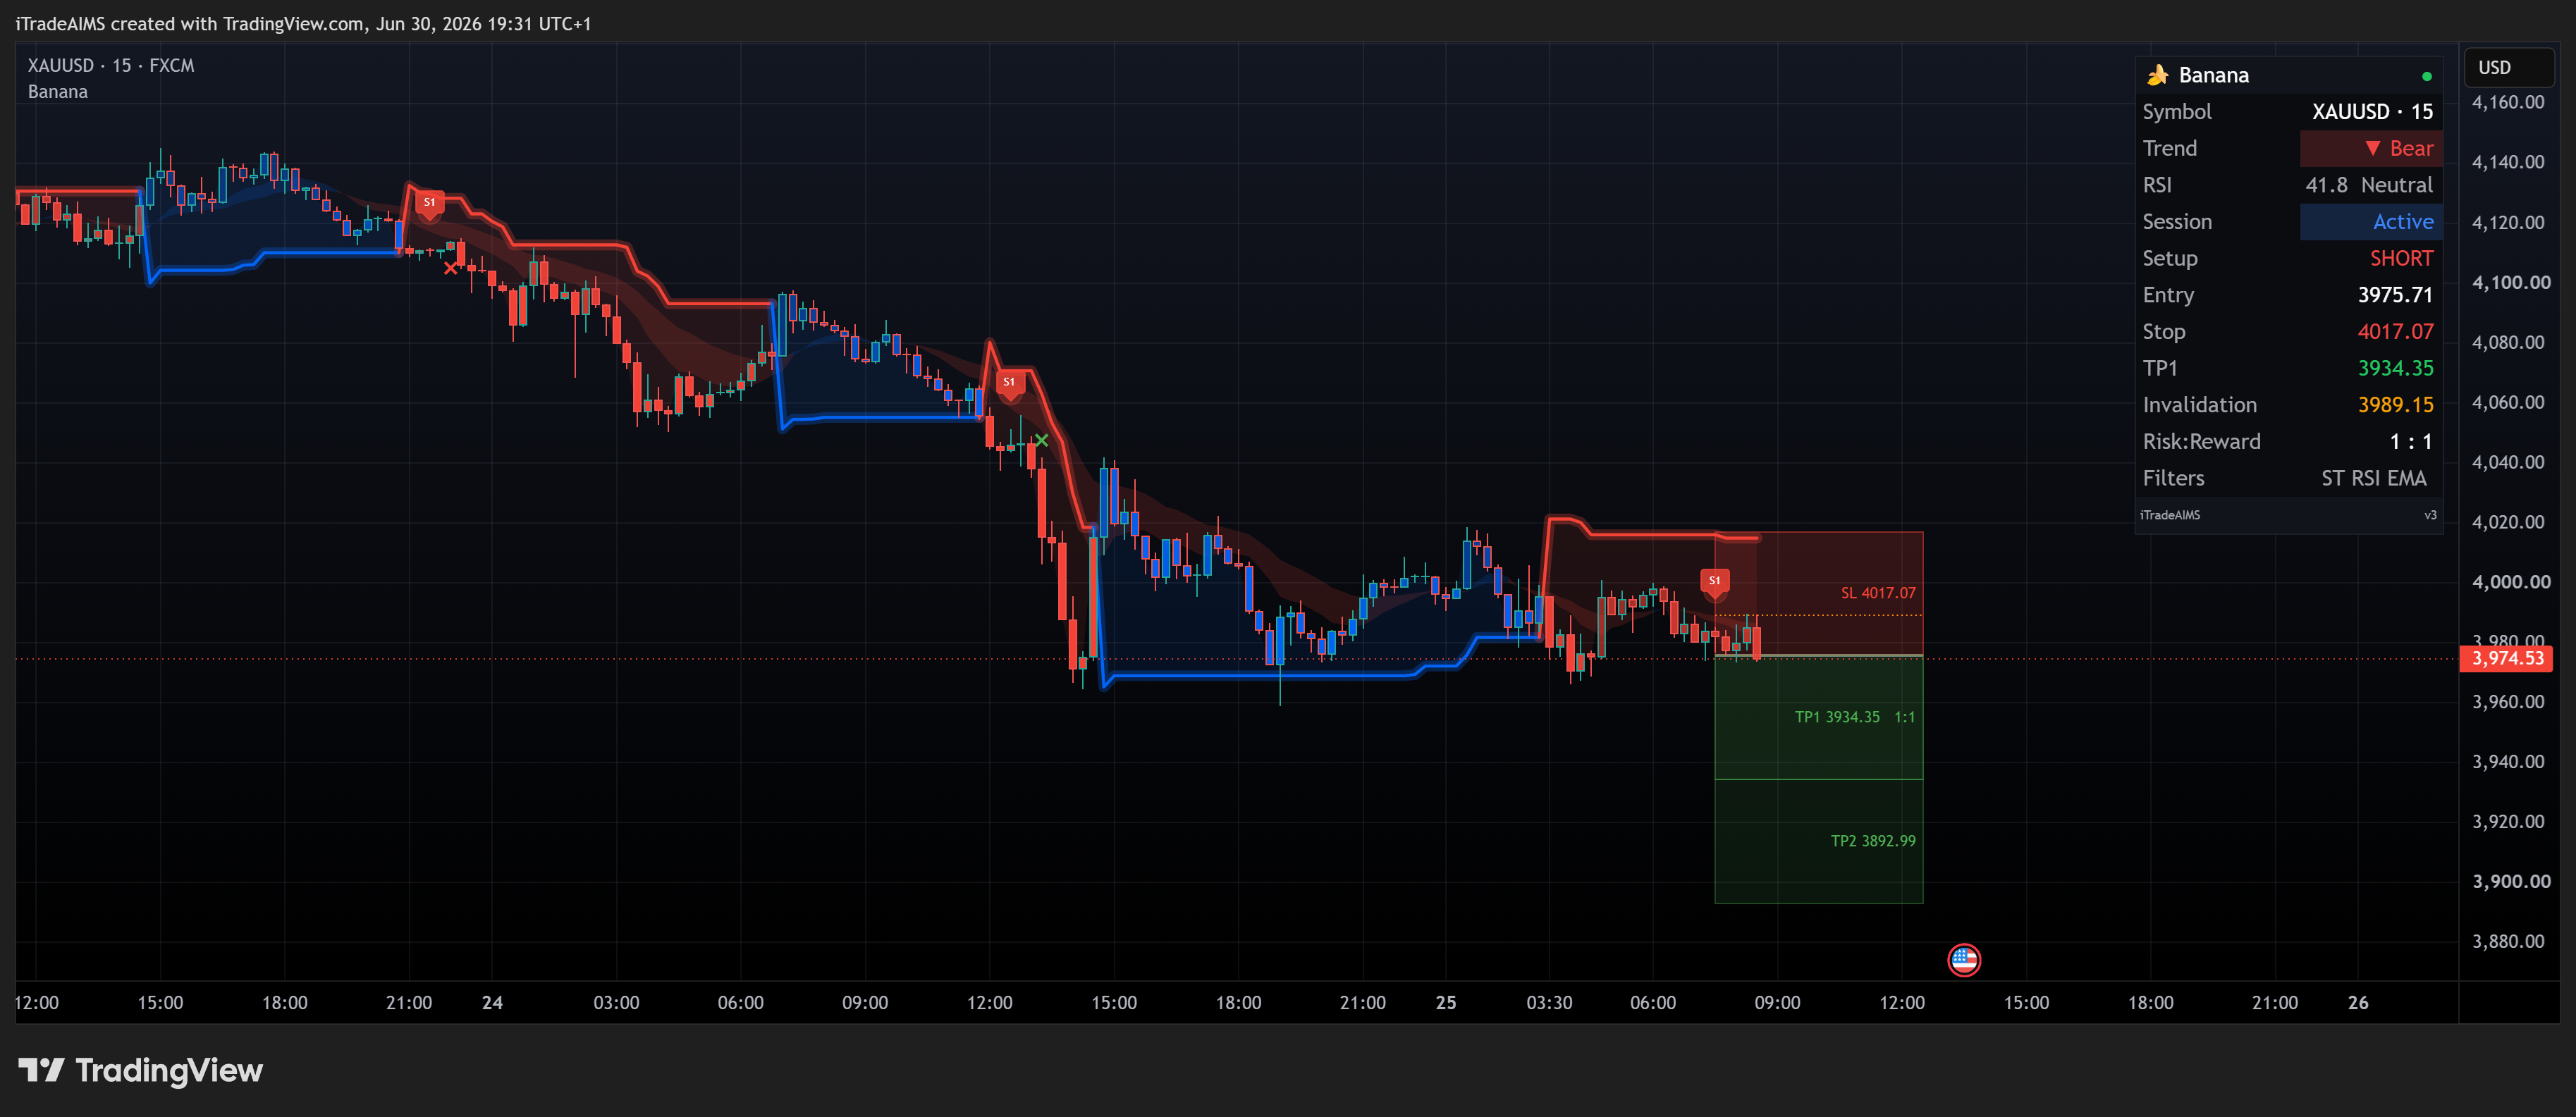This screenshot has width=2576, height=1117.
Task: Click the Entry value 3975.71
Action: (2395, 295)
